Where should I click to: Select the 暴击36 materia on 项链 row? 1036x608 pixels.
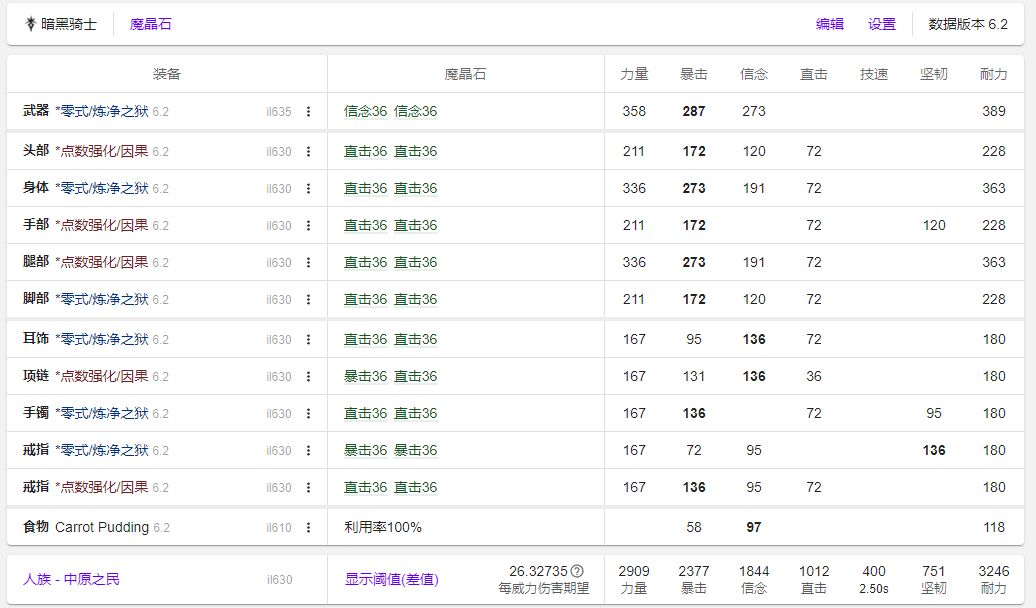tap(365, 376)
